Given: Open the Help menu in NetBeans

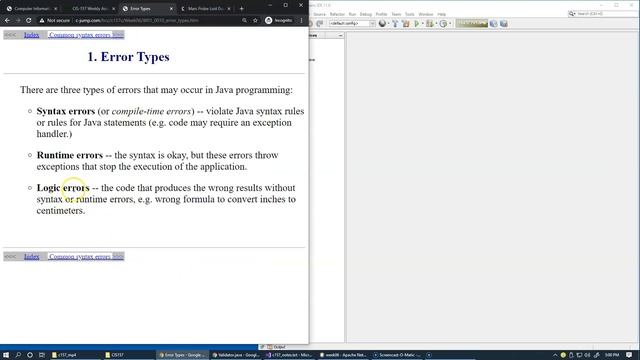Looking at the screenshot, I should [442, 14].
